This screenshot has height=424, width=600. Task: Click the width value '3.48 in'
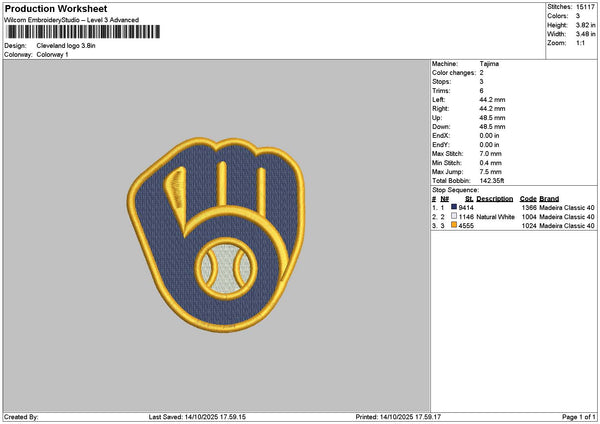[585, 34]
